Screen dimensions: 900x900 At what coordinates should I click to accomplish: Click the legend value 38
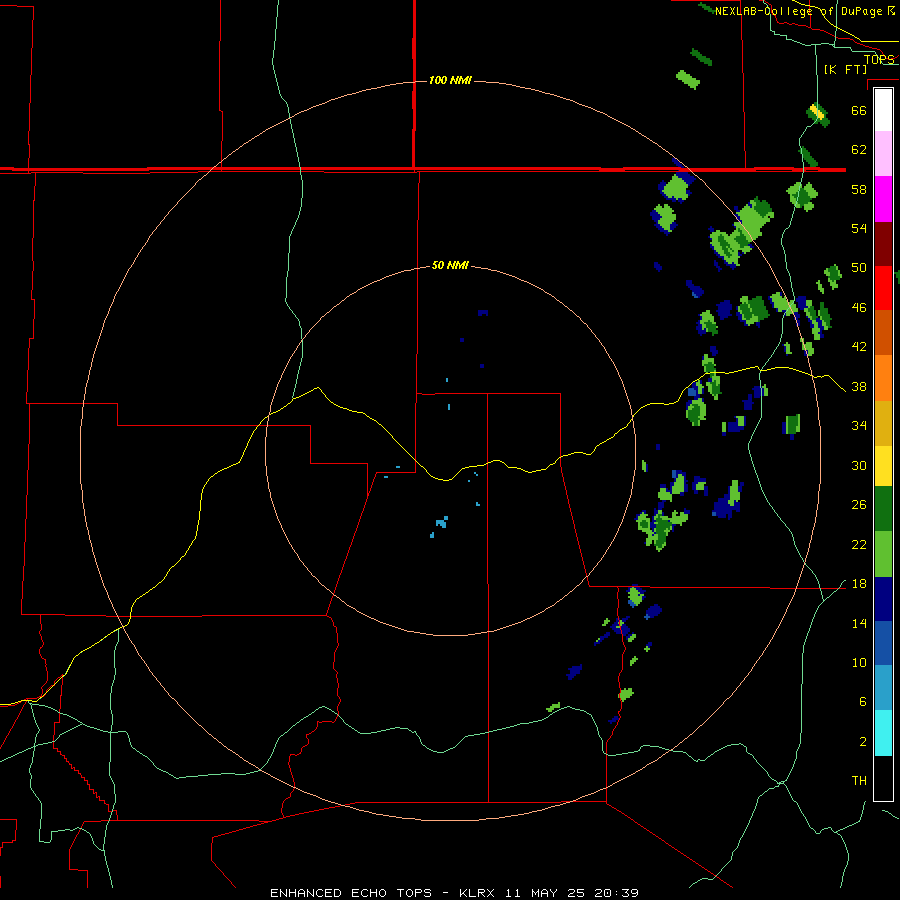[x=859, y=387]
